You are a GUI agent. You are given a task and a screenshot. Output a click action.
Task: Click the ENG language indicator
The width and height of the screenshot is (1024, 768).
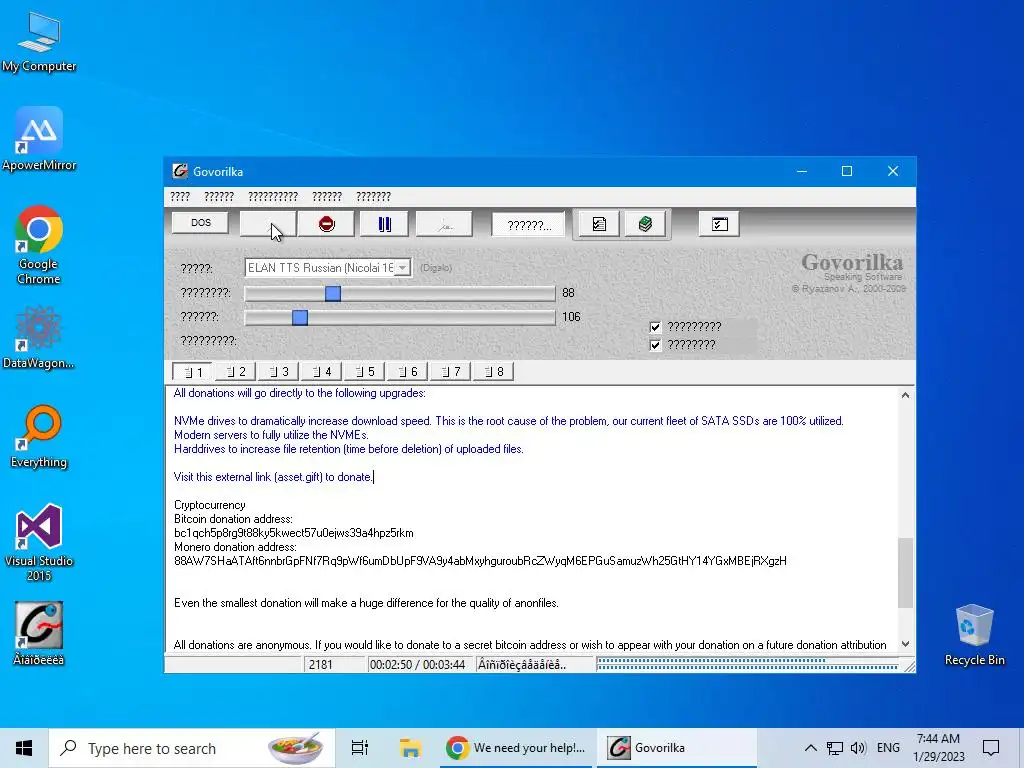[888, 748]
